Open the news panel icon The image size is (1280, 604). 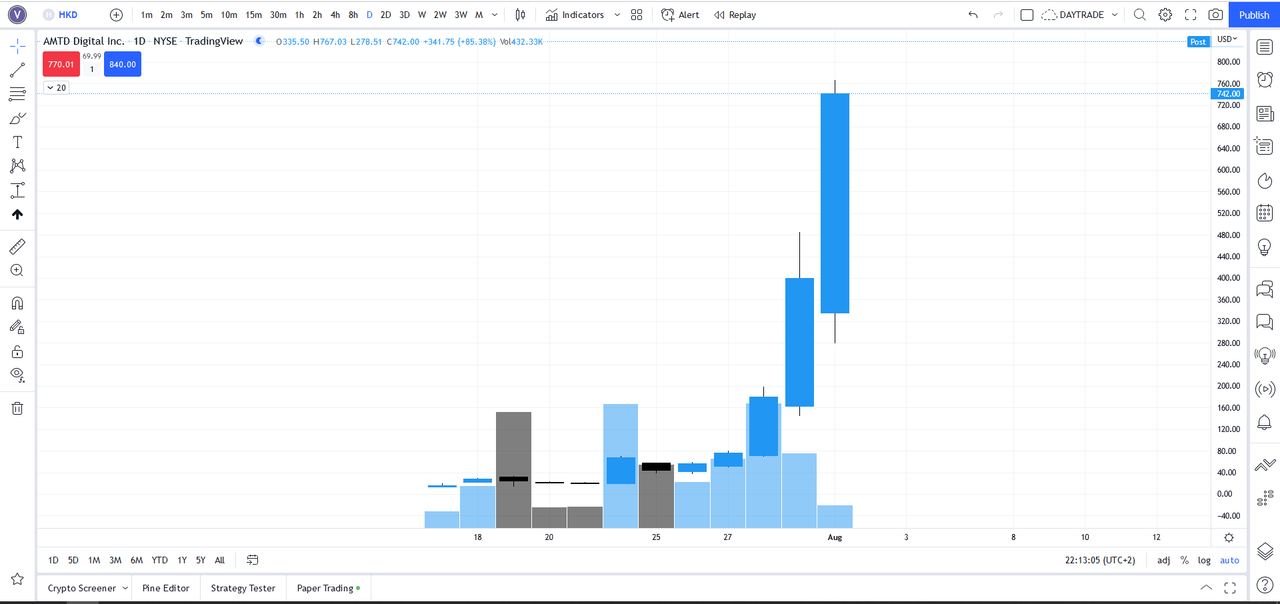[1265, 113]
